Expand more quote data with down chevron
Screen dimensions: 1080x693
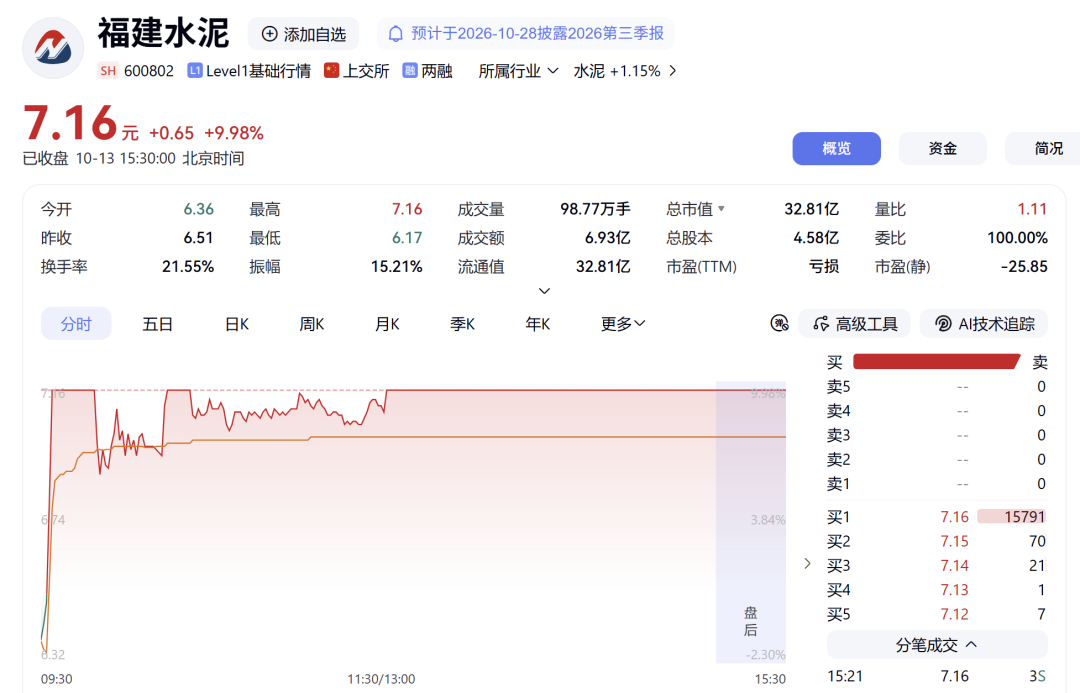pos(544,291)
